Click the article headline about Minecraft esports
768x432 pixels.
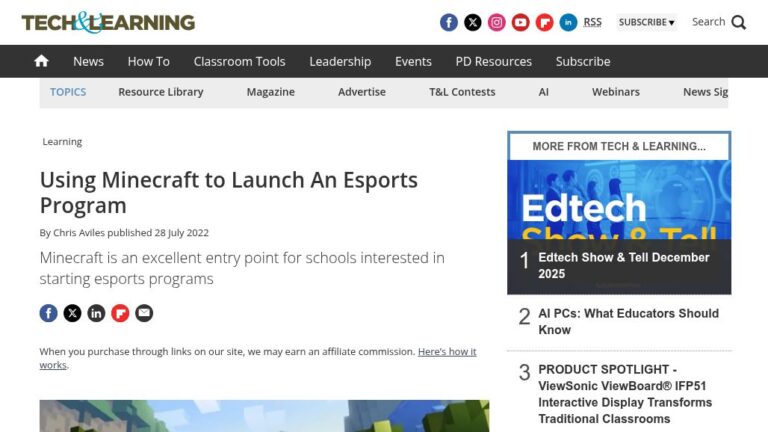[x=229, y=192]
